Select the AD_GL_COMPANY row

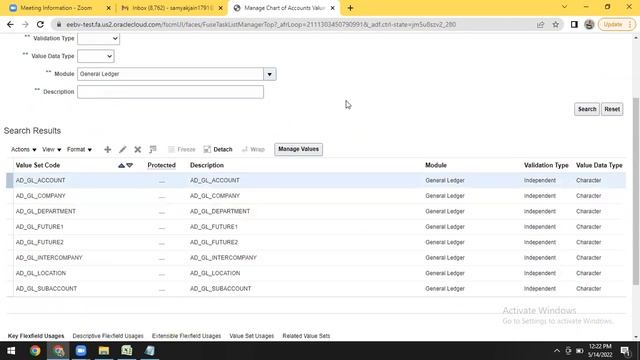pos(316,196)
